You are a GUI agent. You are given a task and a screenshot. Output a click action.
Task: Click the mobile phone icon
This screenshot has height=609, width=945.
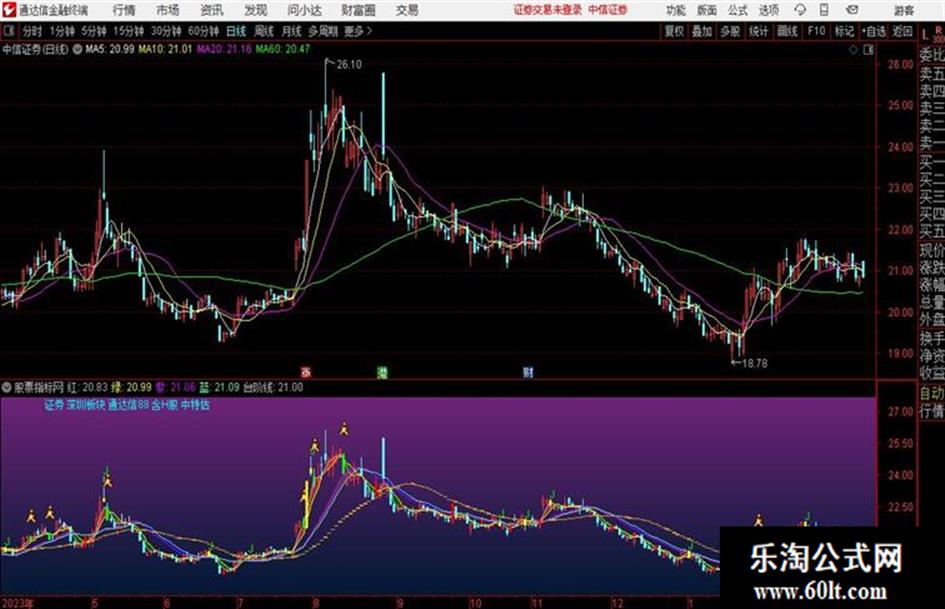[x=824, y=10]
